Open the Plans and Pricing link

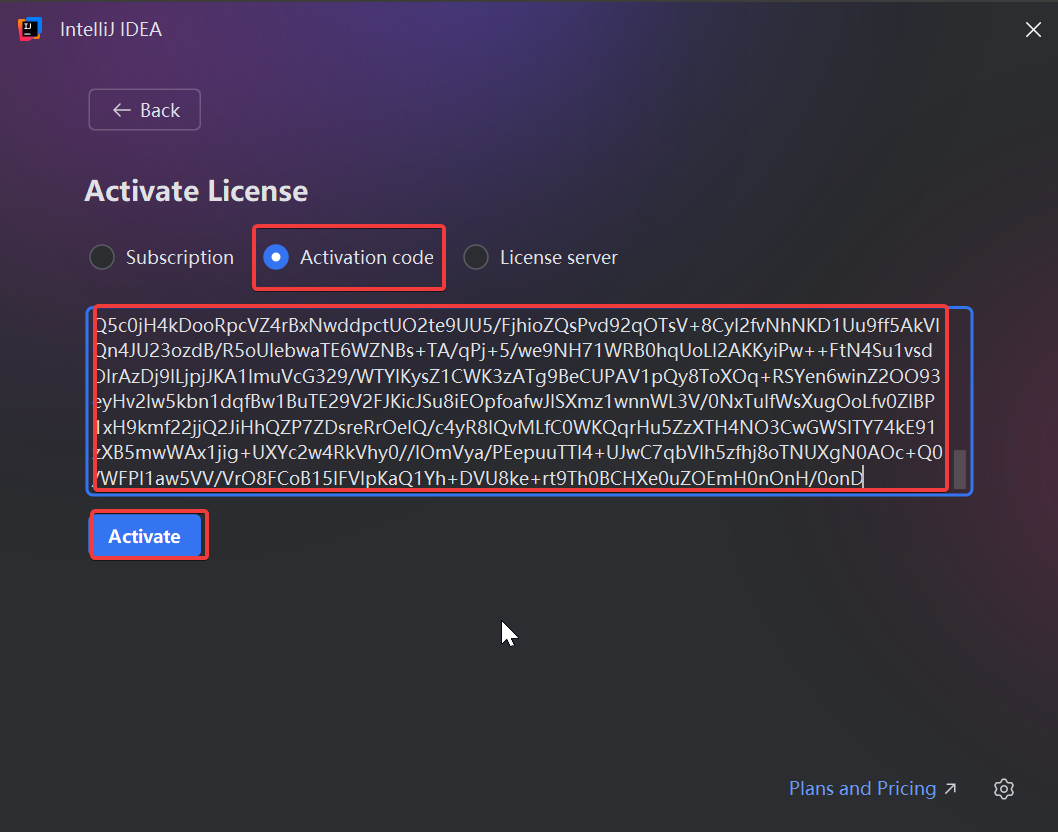(x=862, y=789)
